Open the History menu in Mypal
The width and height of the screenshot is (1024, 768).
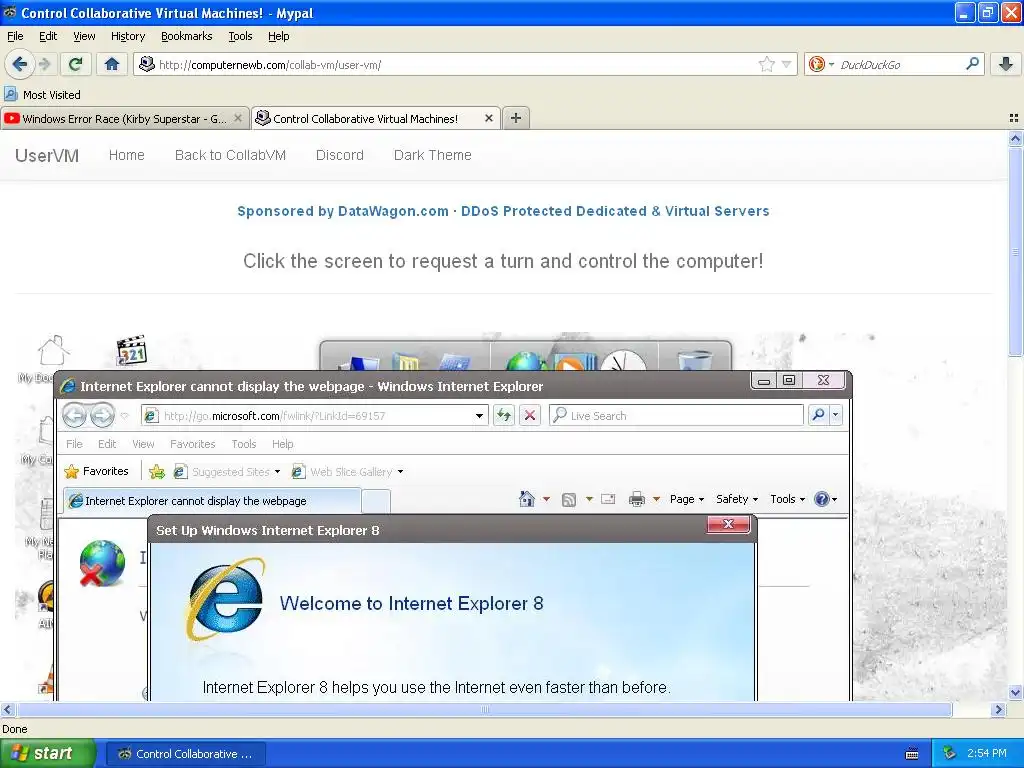pos(127,36)
